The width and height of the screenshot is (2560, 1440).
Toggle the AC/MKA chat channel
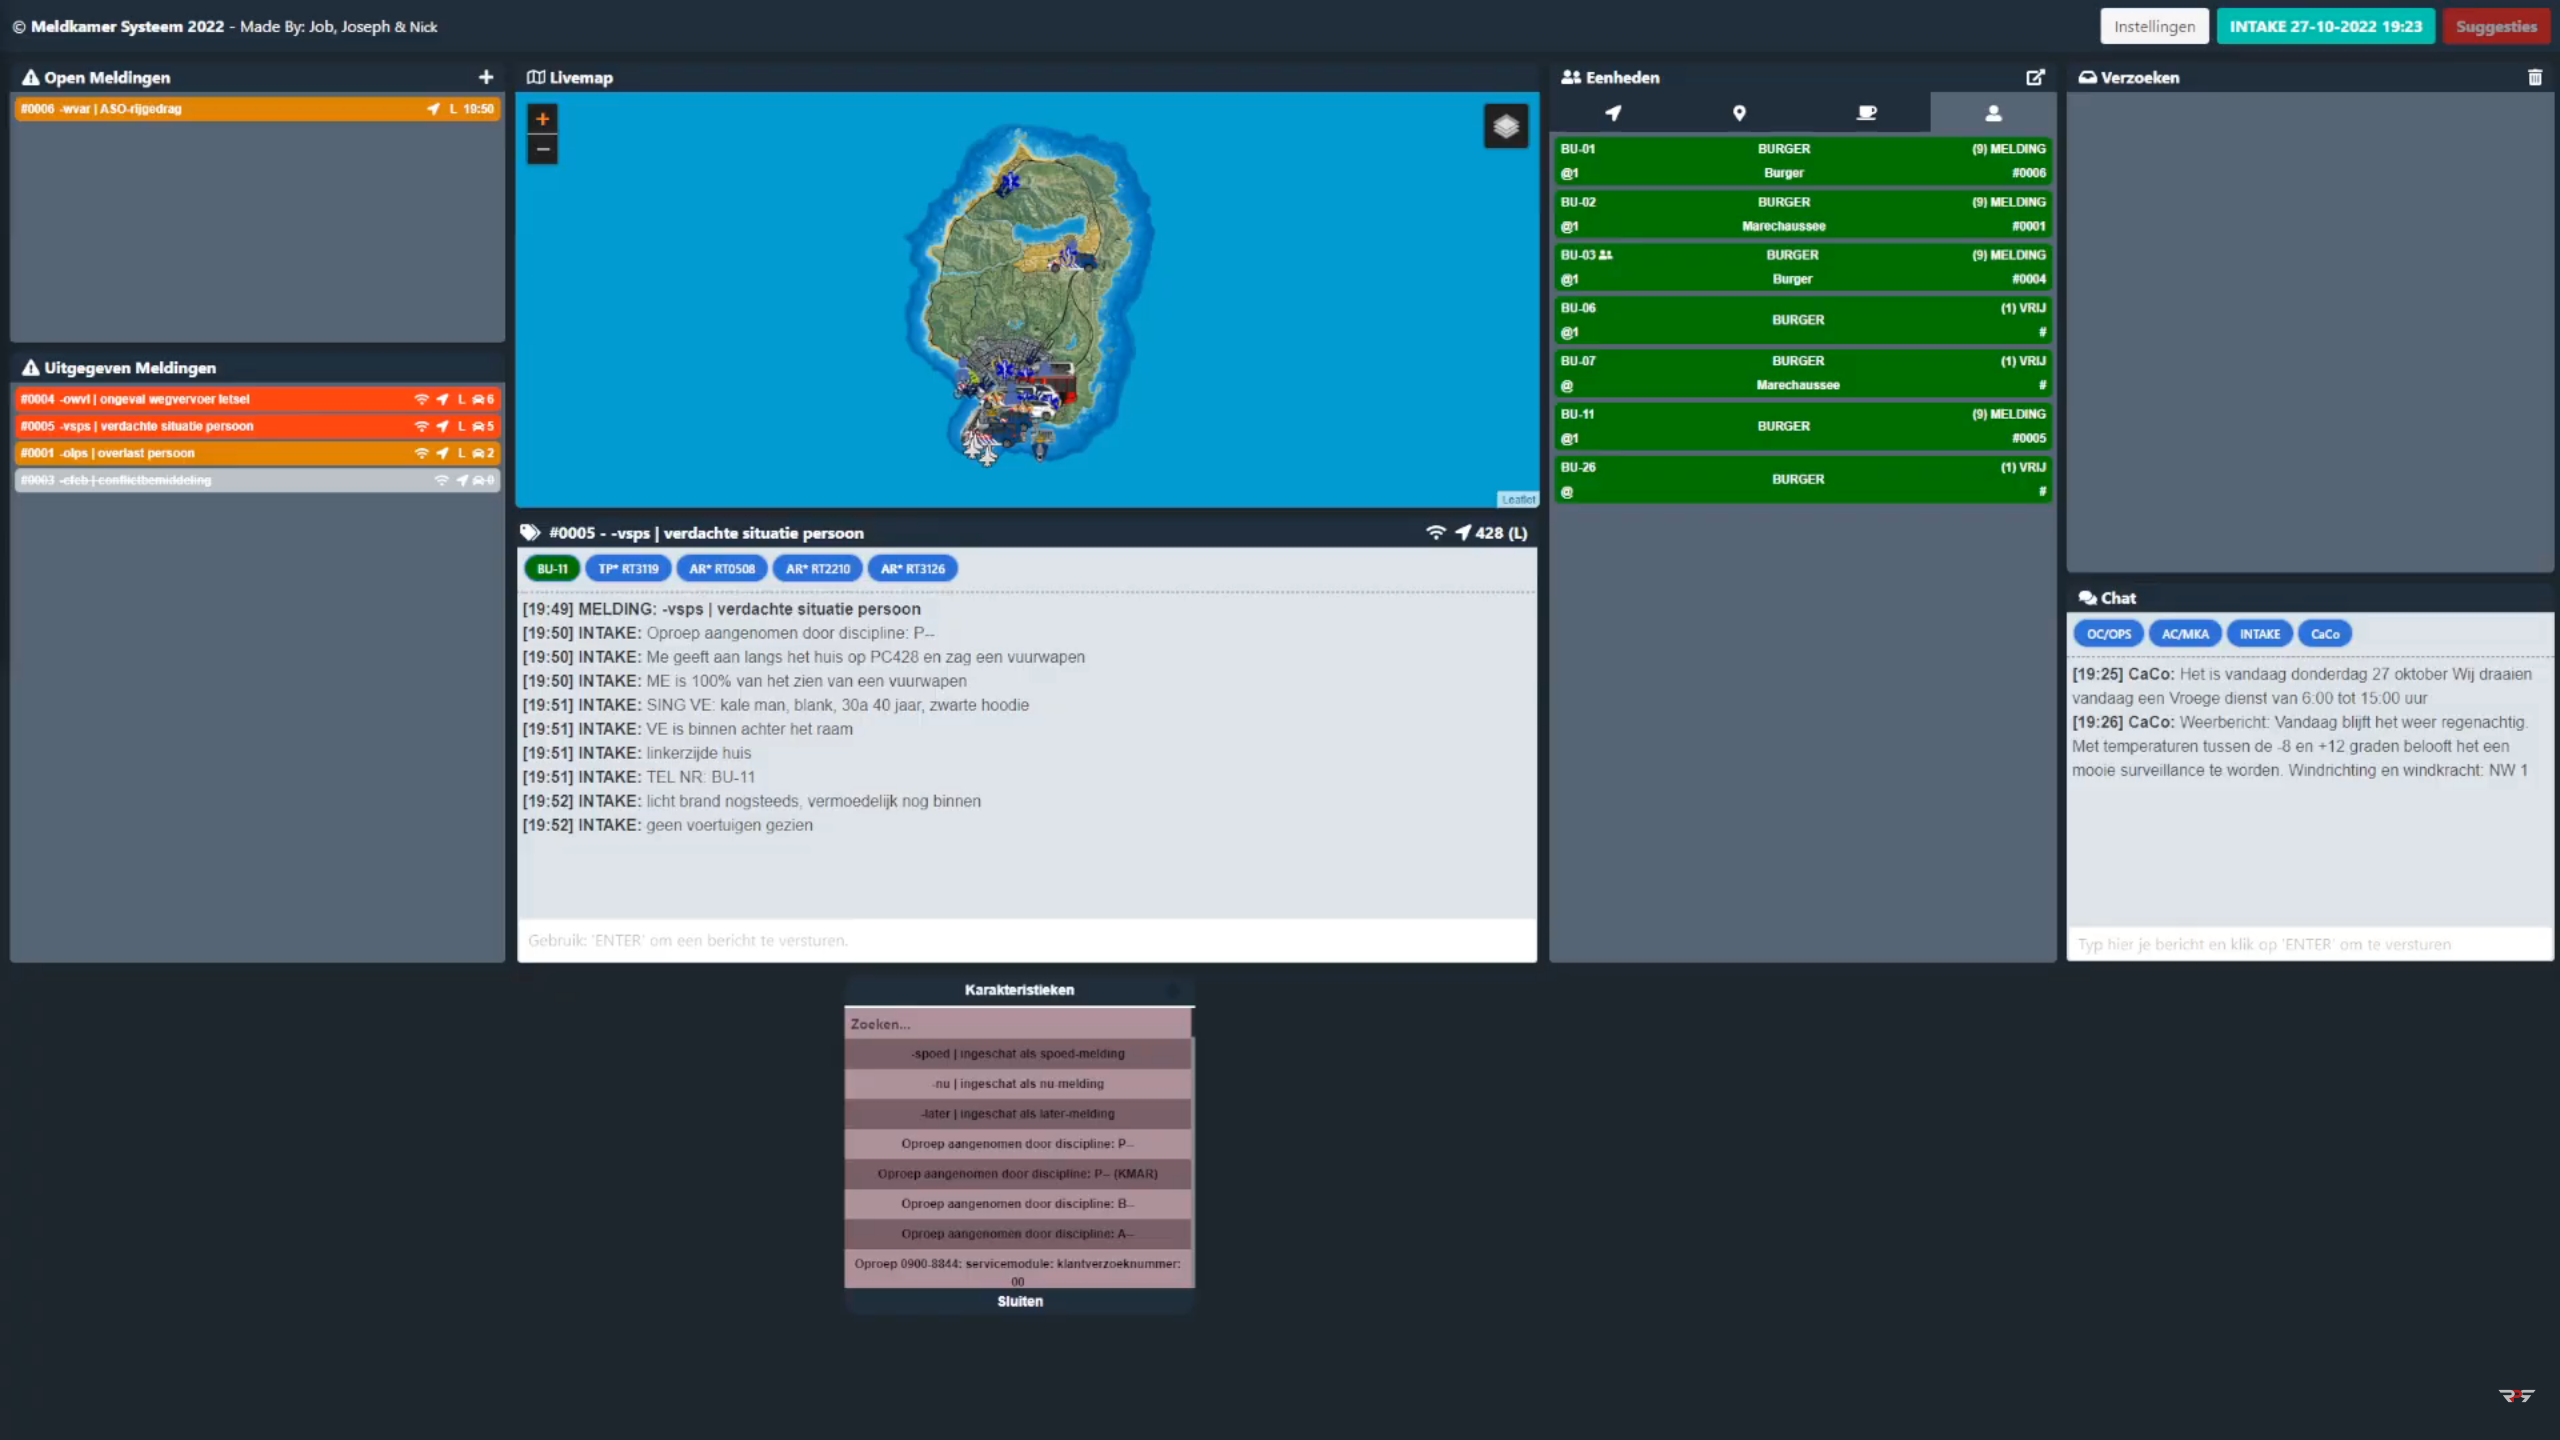pos(2185,634)
